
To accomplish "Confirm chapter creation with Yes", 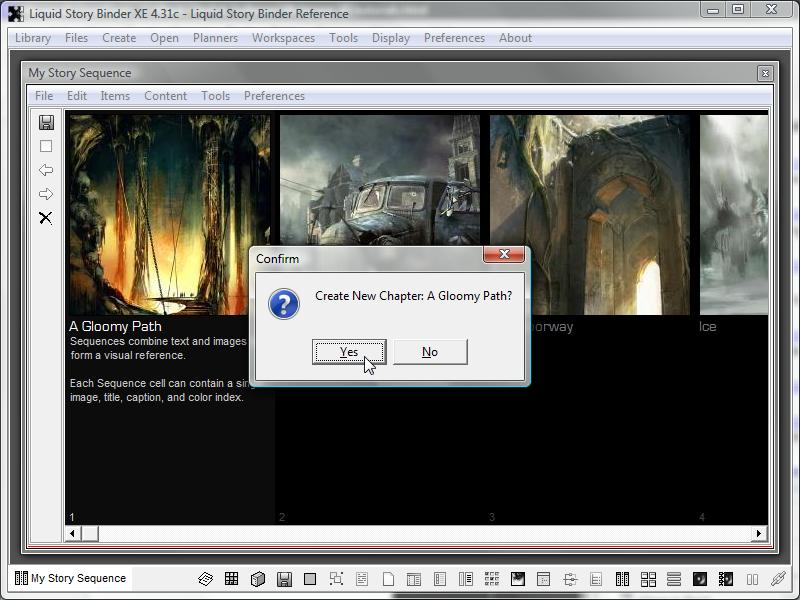I will tap(348, 352).
